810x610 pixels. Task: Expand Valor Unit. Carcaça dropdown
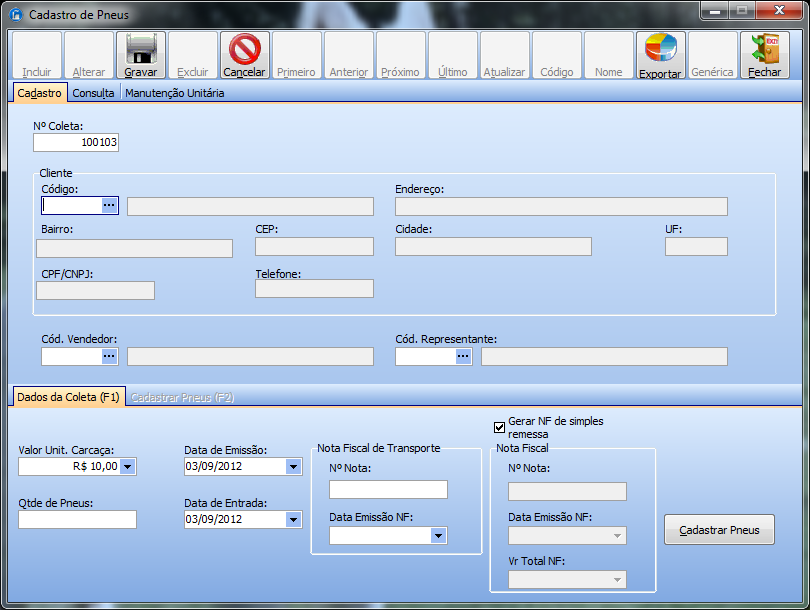pyautogui.click(x=128, y=466)
